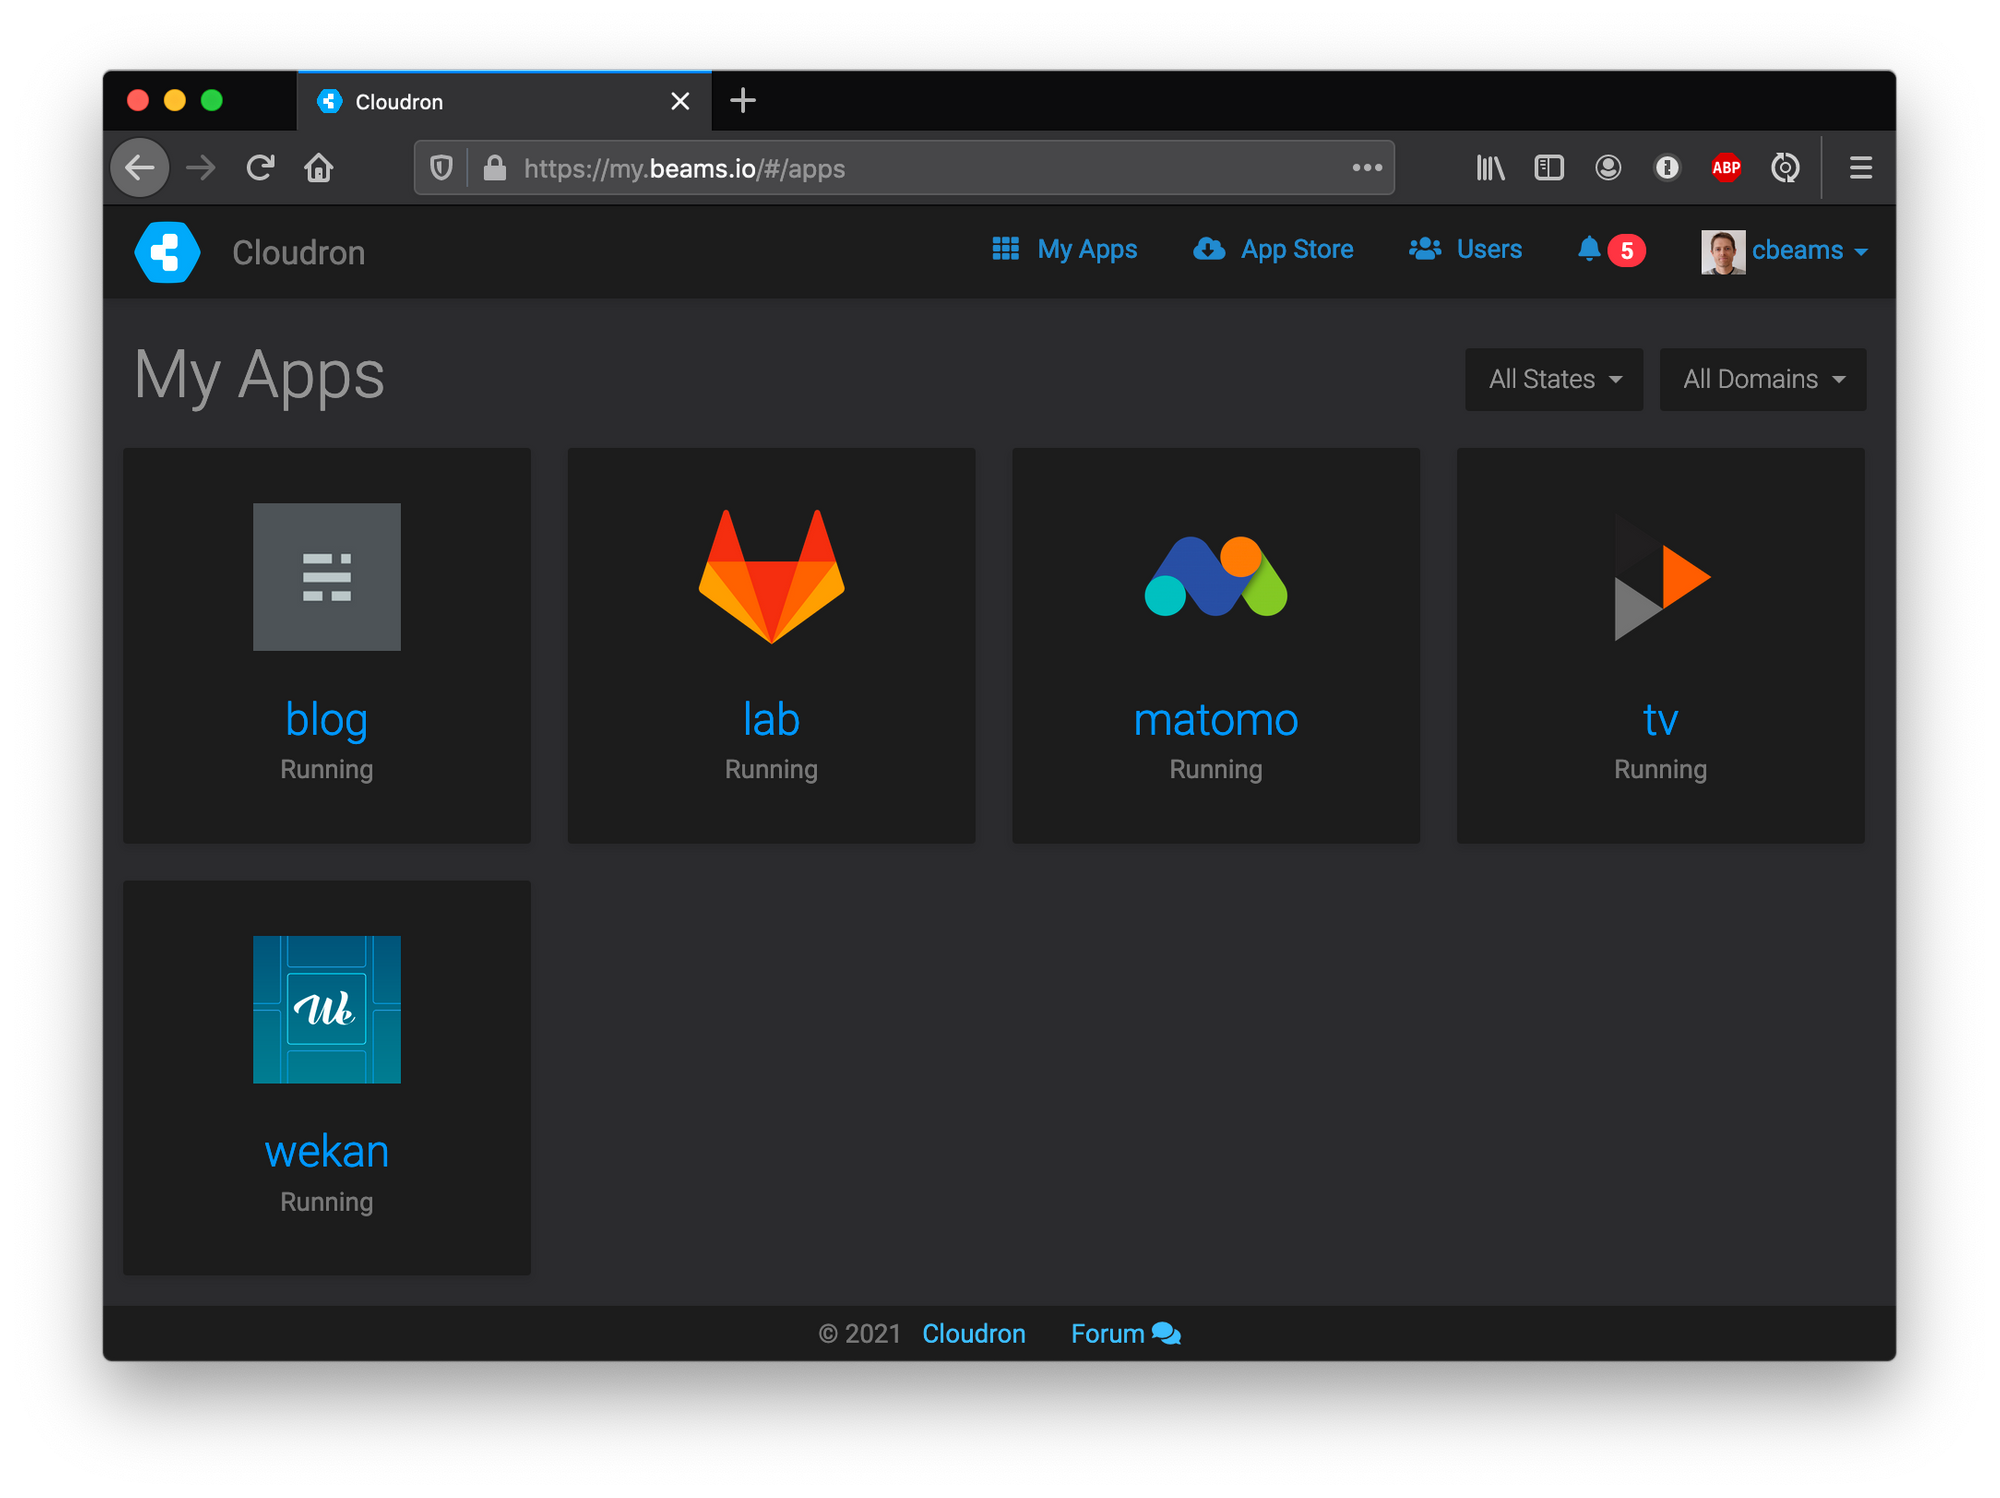Screen dimensions: 2000x1498
Task: Open the App Store cloud icon
Action: pyautogui.click(x=1209, y=249)
